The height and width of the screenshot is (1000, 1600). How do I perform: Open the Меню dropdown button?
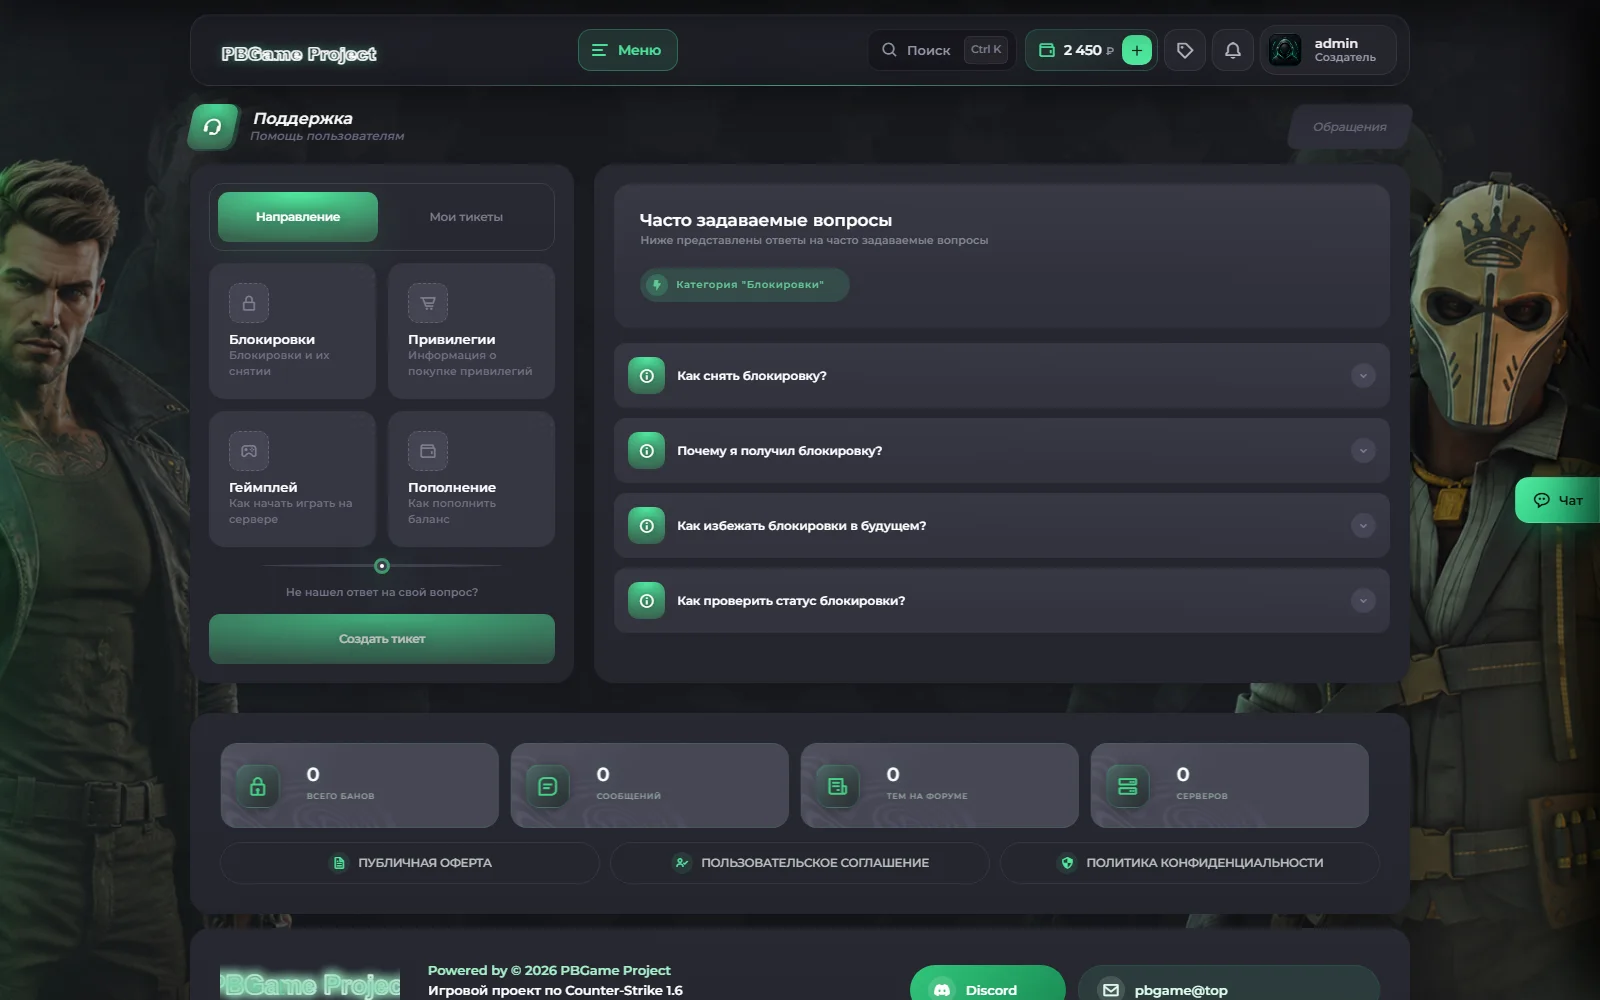click(x=627, y=50)
